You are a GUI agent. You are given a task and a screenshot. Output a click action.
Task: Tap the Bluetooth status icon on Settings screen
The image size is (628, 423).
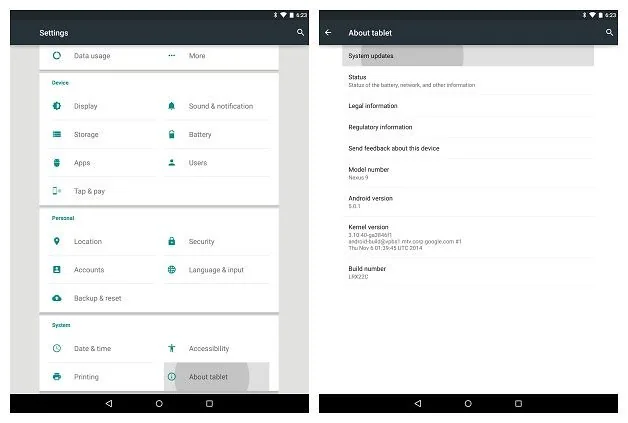(275, 15)
